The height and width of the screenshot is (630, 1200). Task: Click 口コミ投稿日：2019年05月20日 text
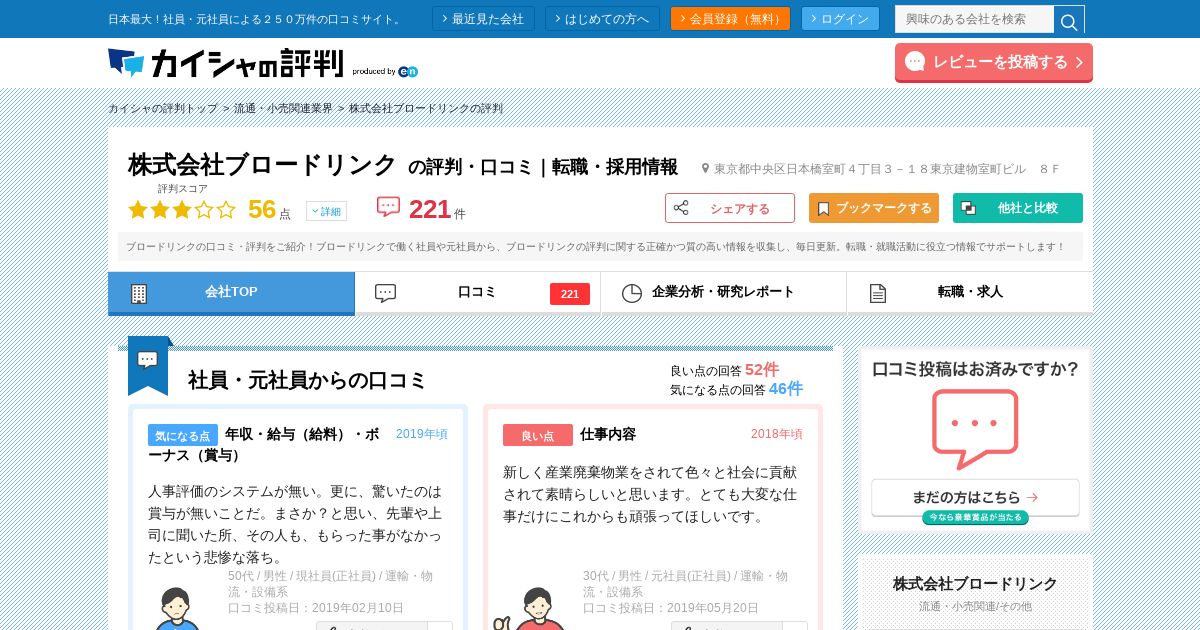pos(671,608)
